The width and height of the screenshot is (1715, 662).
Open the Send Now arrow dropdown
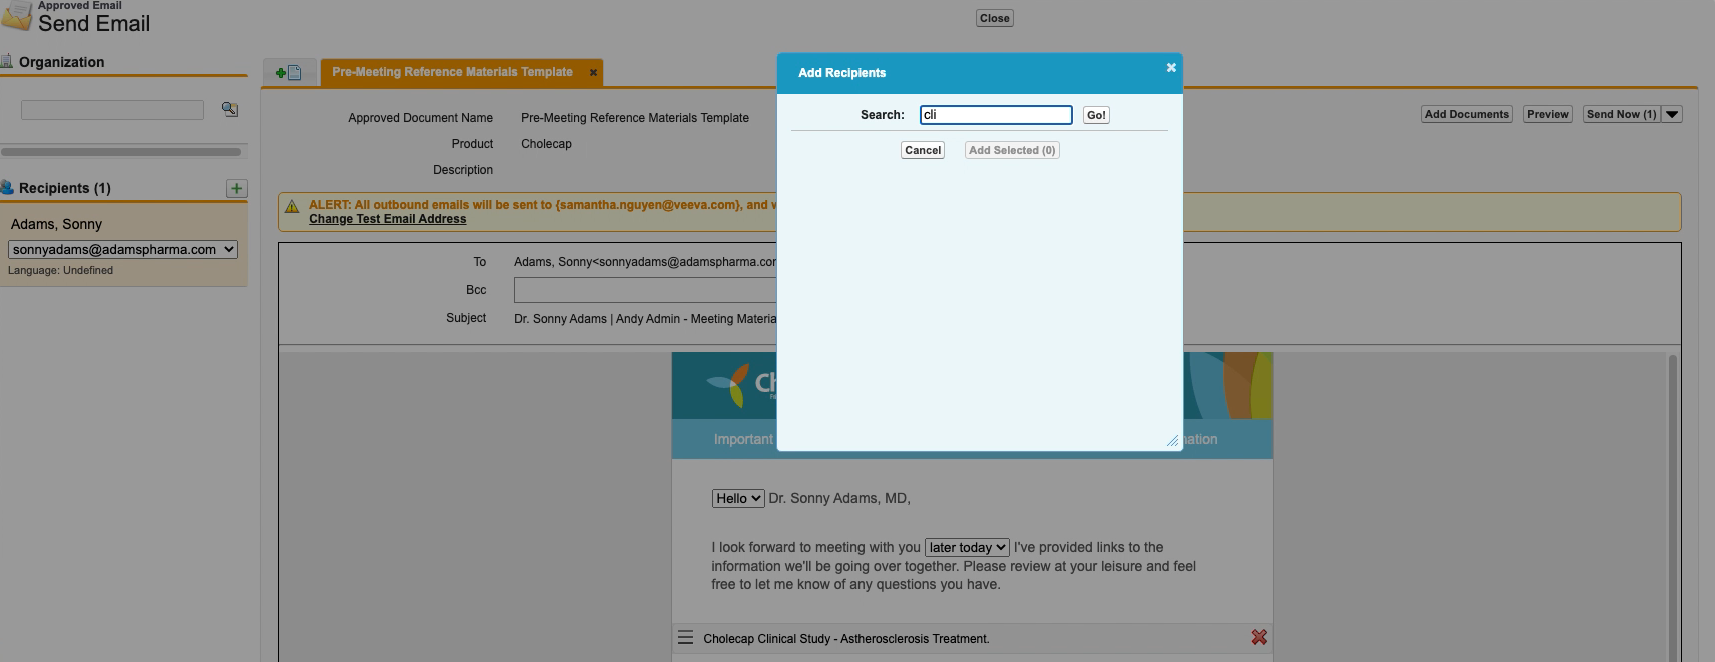pyautogui.click(x=1672, y=115)
